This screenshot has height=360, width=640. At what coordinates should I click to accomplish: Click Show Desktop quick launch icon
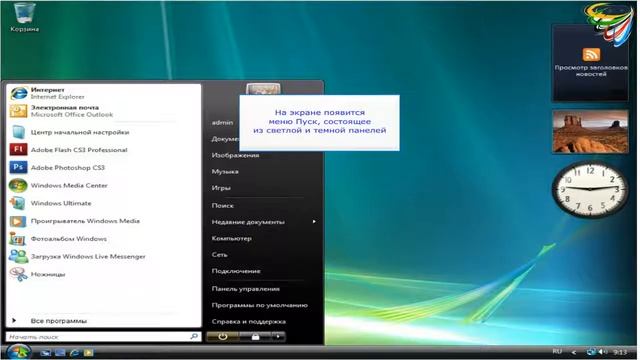coord(45,353)
